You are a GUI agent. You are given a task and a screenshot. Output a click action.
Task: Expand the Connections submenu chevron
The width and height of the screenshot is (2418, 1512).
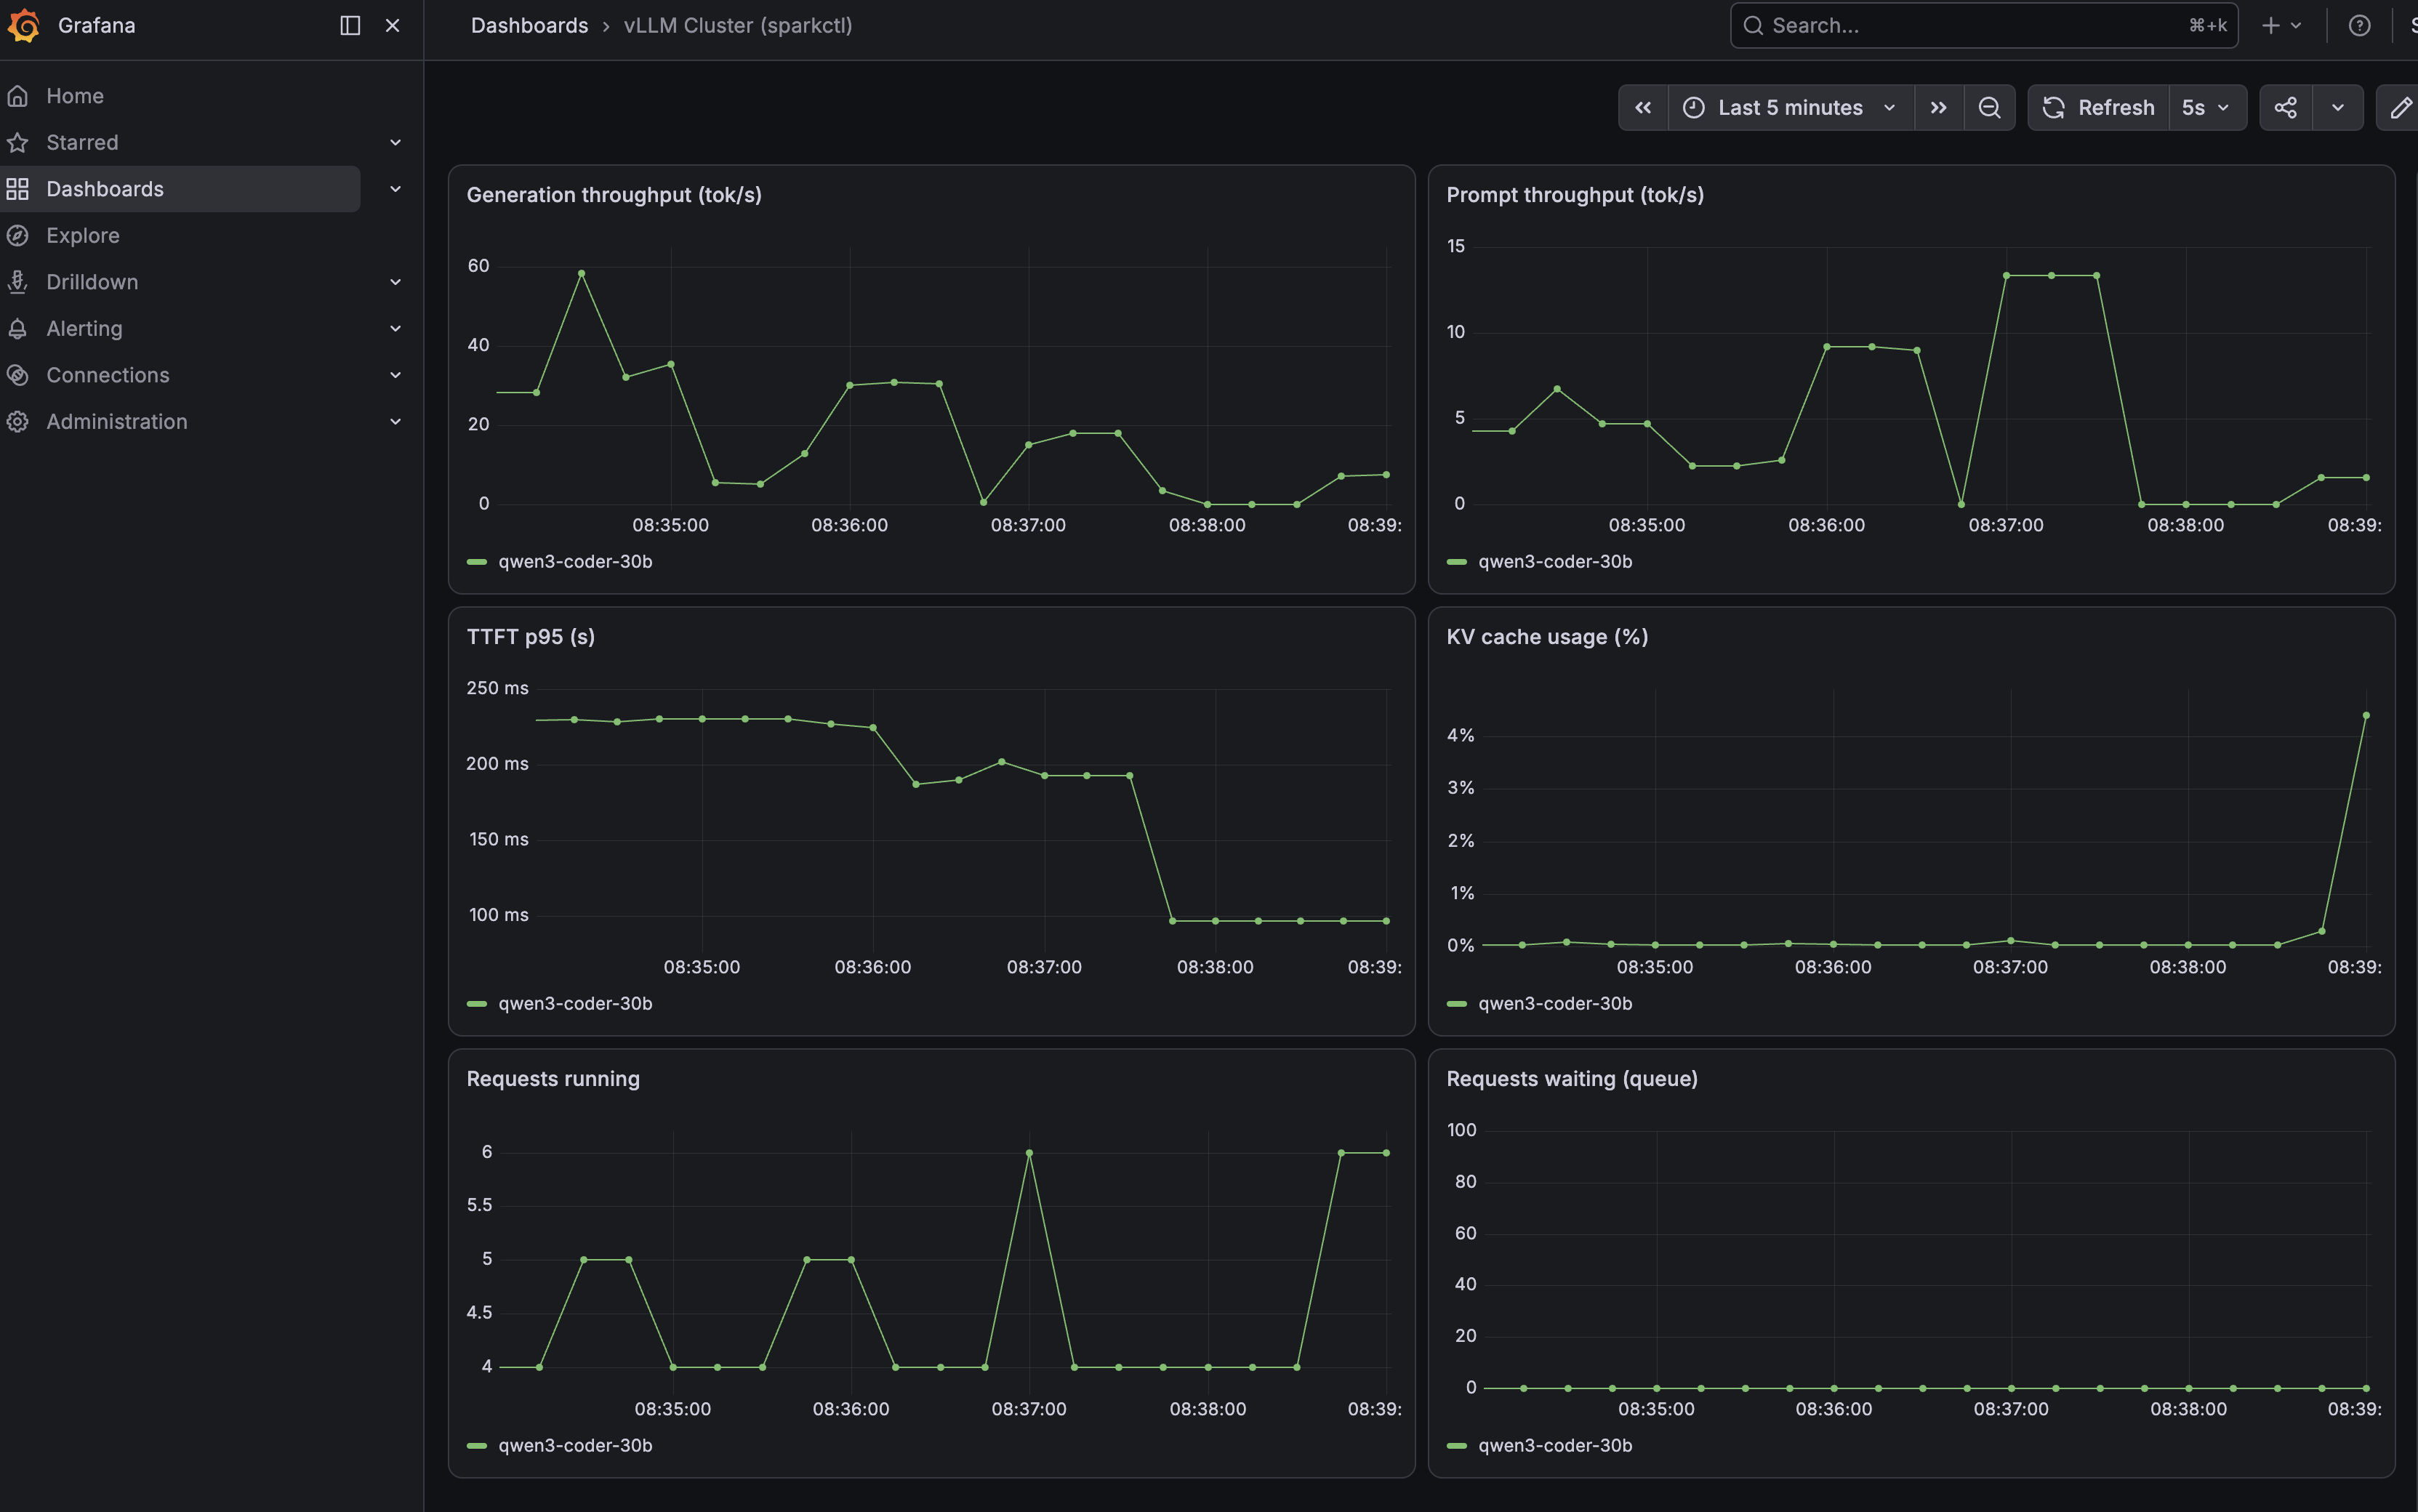click(x=396, y=375)
